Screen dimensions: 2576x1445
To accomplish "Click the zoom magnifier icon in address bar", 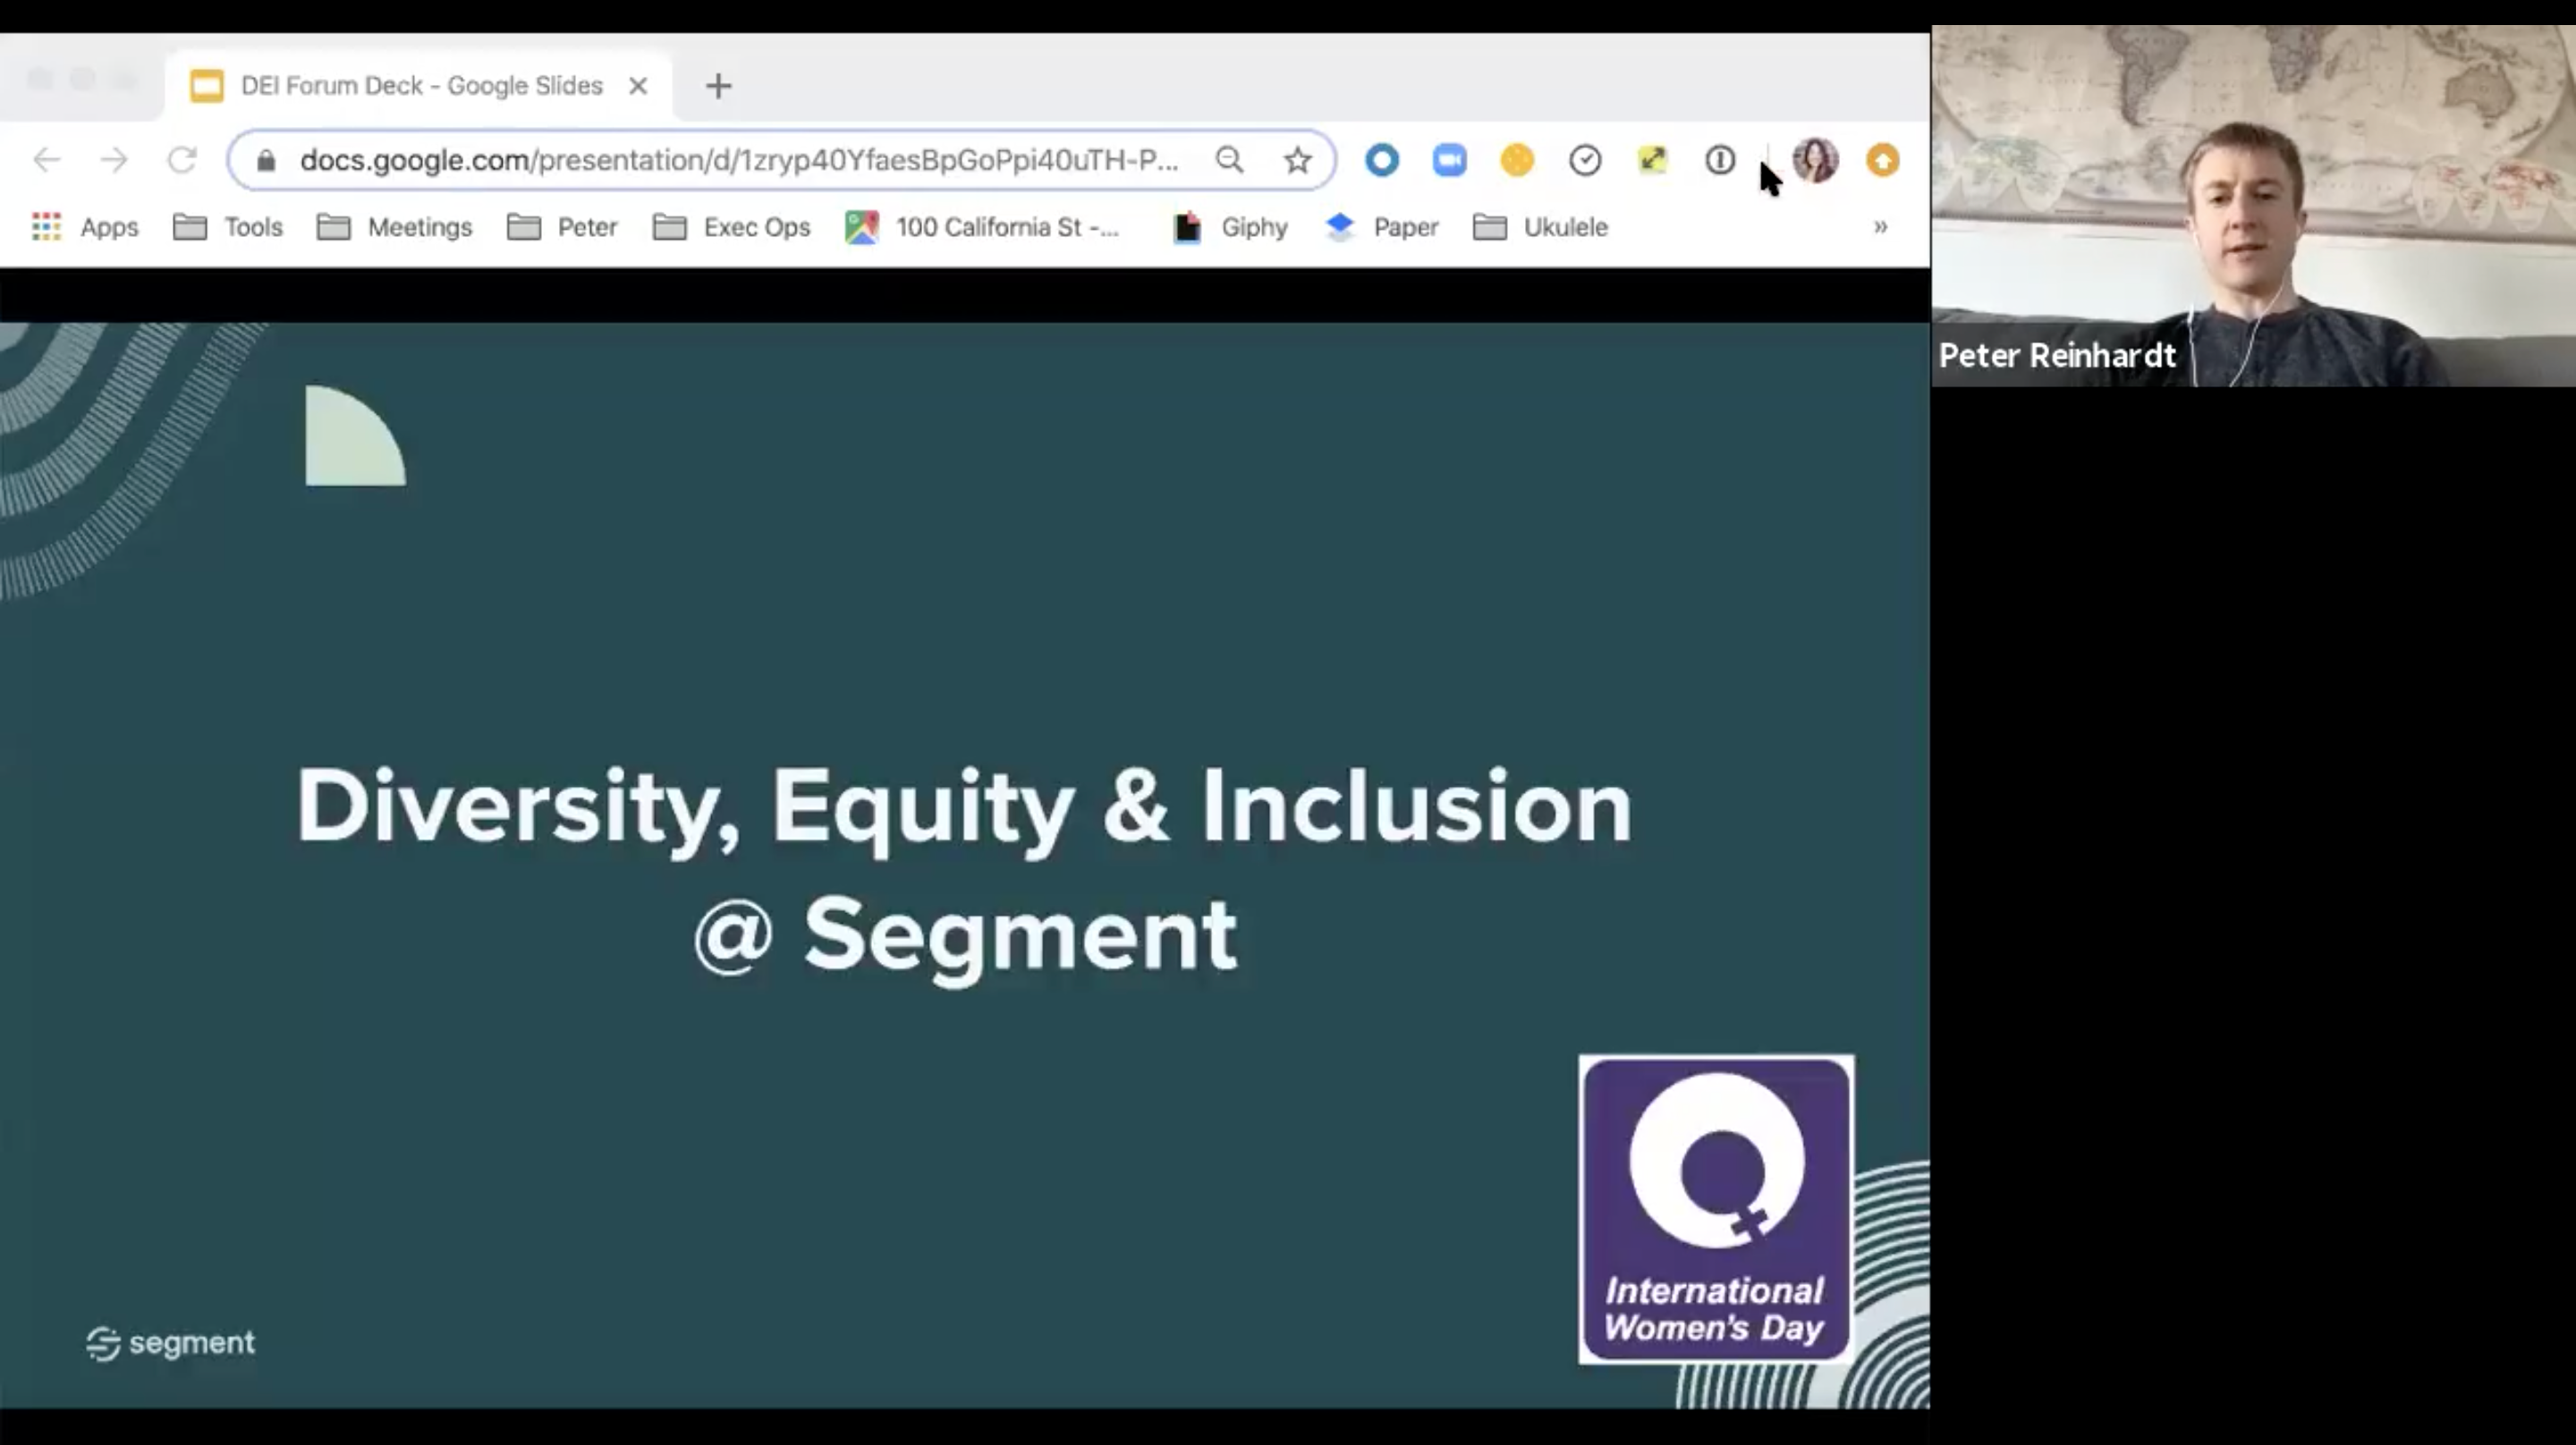I will (1229, 160).
